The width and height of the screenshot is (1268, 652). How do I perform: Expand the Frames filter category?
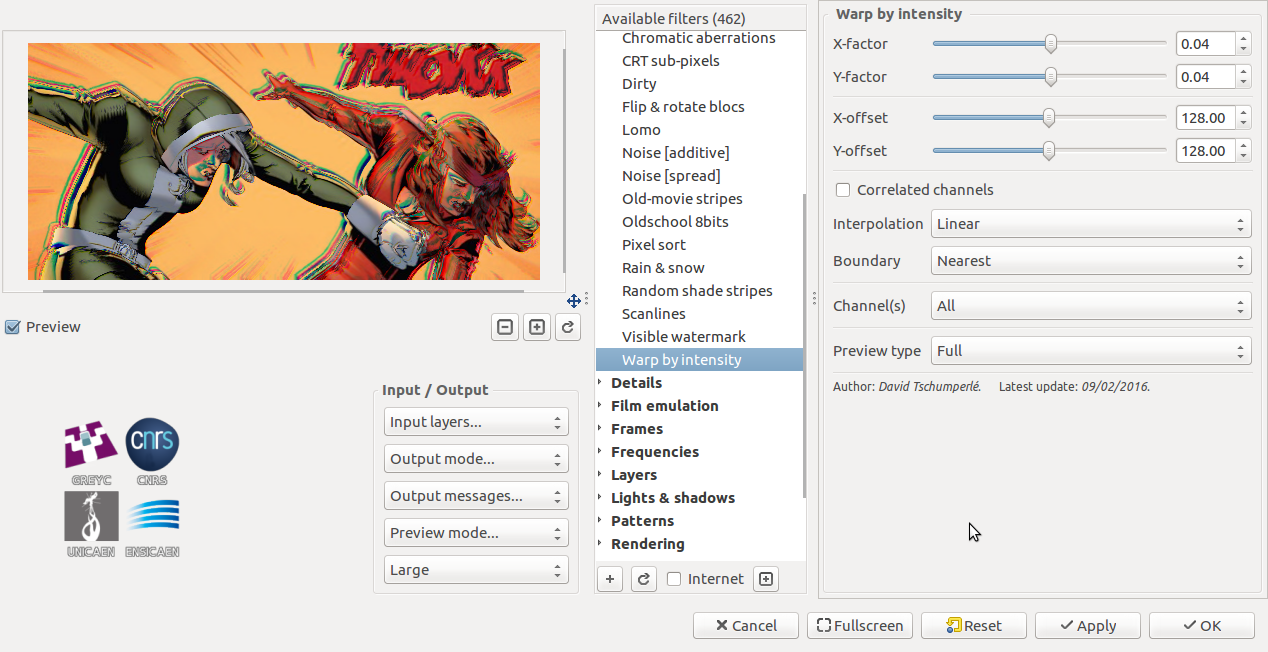[x=600, y=429]
